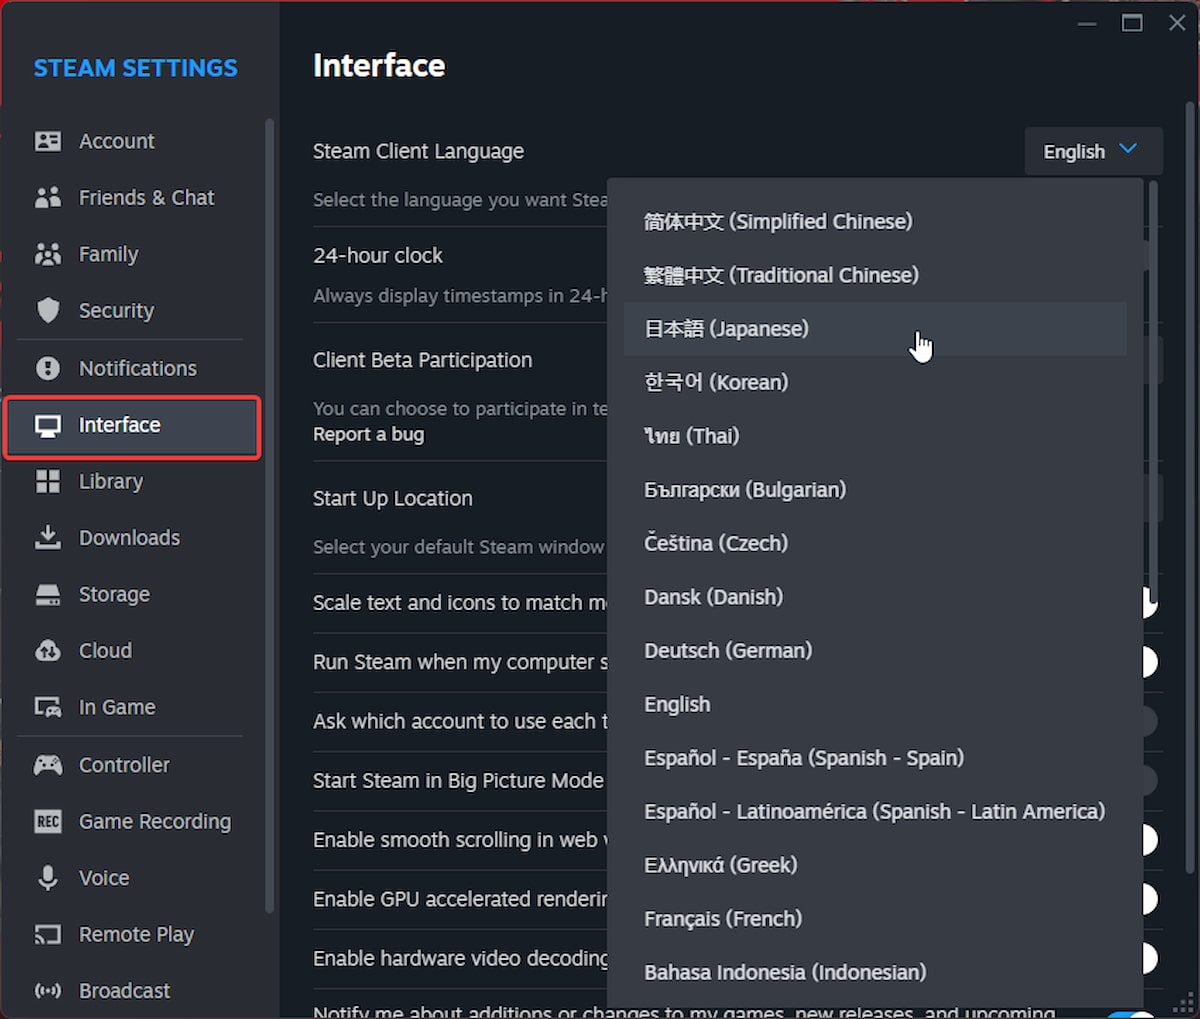Screen dimensions: 1200x1019
Task: Select the Cloud settings icon
Action: (x=47, y=650)
